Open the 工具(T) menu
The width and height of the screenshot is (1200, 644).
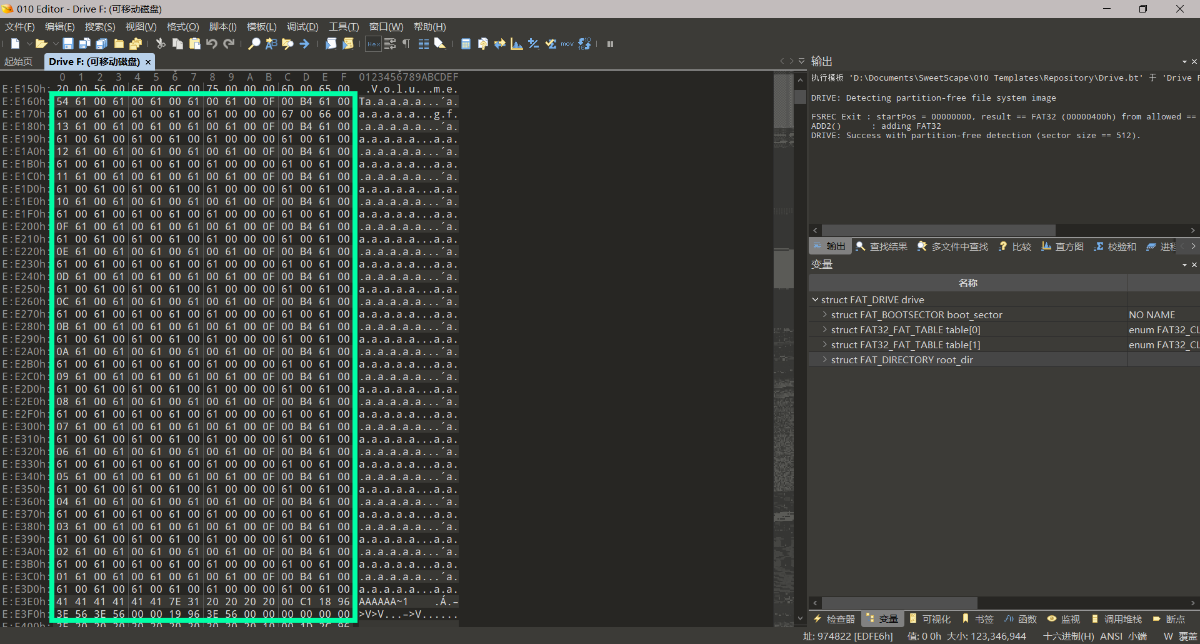click(343, 27)
